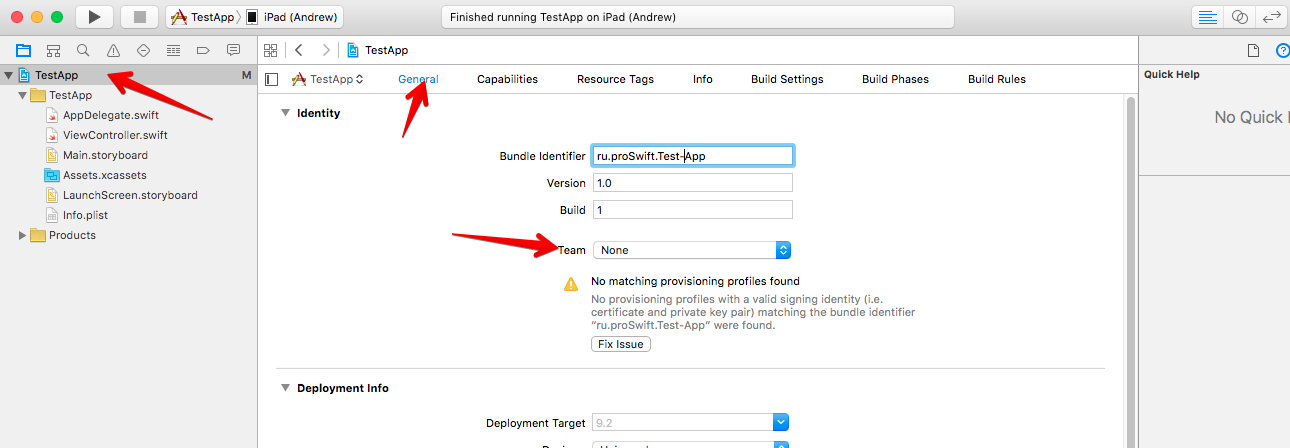Switch to the Resource Tags tab

tap(615, 79)
